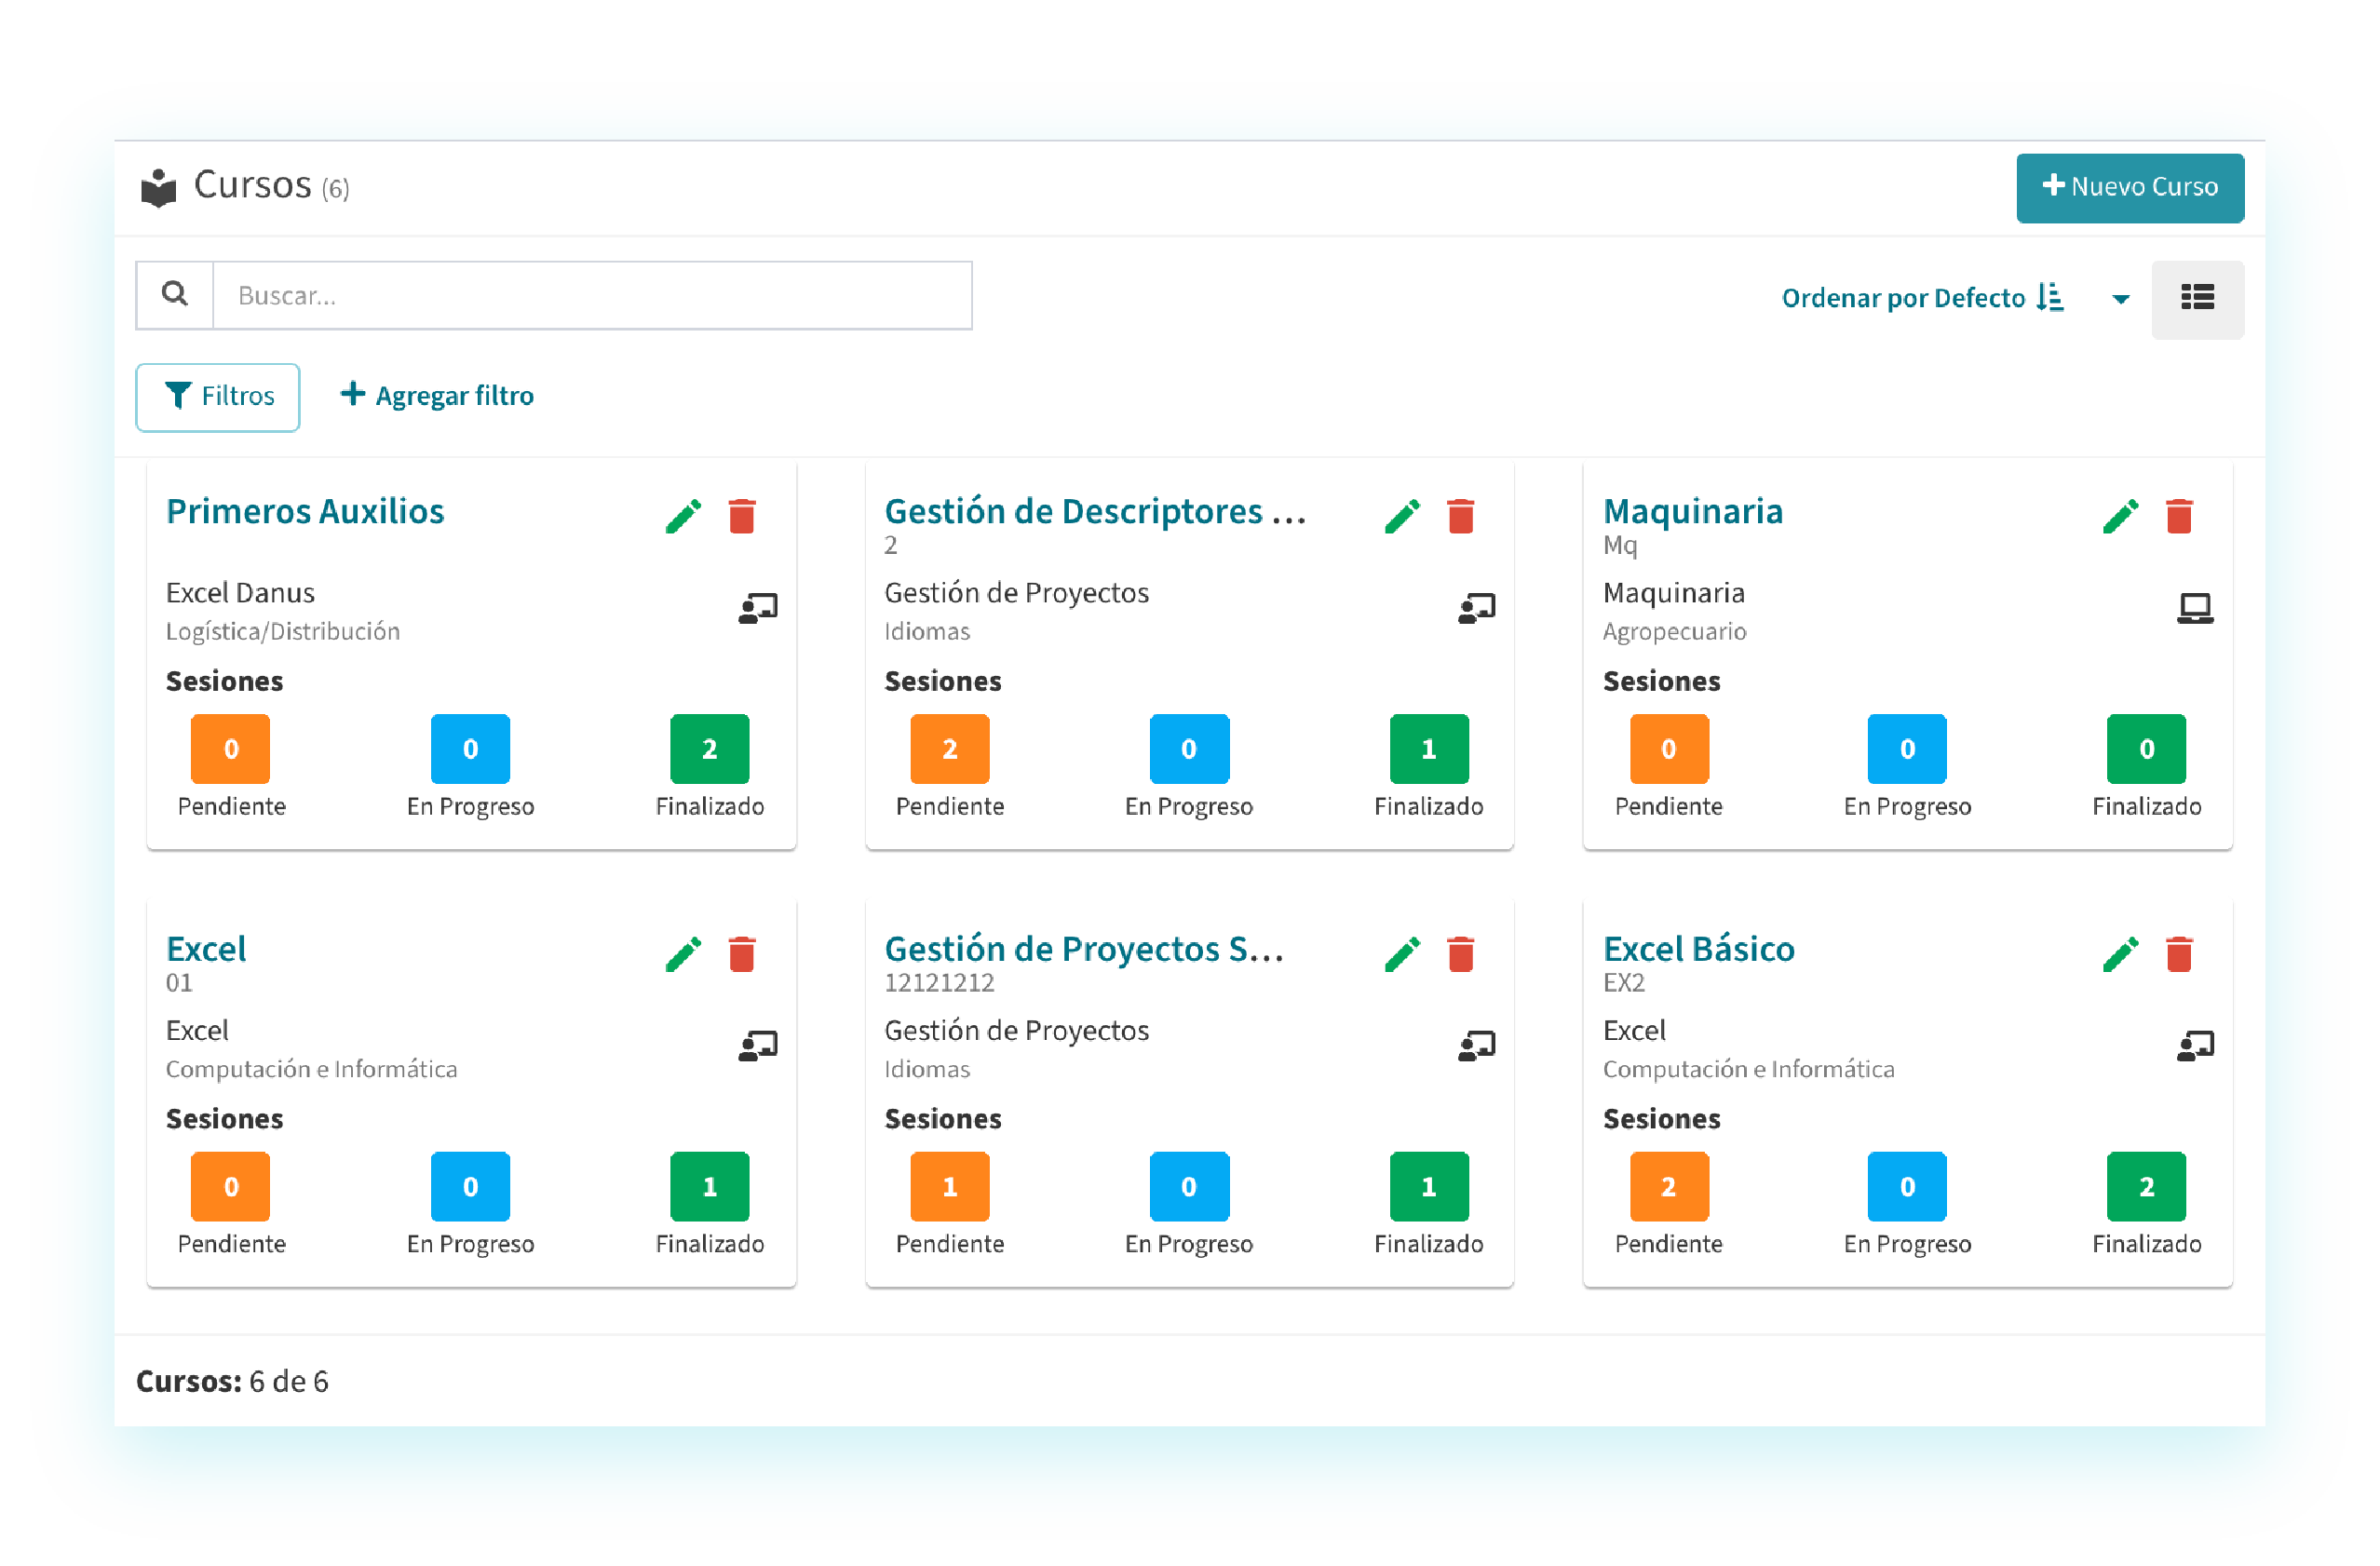The height and width of the screenshot is (1566, 2380).
Task: Click the laptop icon on Maquinaria card
Action: 2195,608
